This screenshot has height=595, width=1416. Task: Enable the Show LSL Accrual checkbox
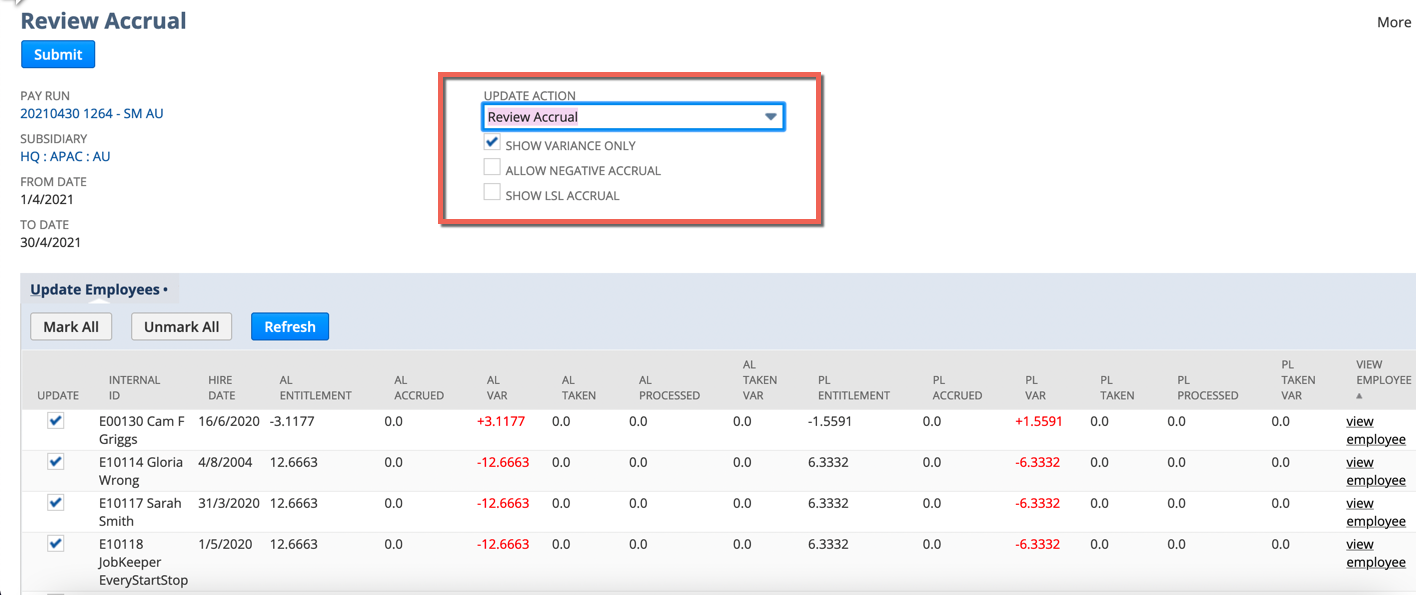492,191
